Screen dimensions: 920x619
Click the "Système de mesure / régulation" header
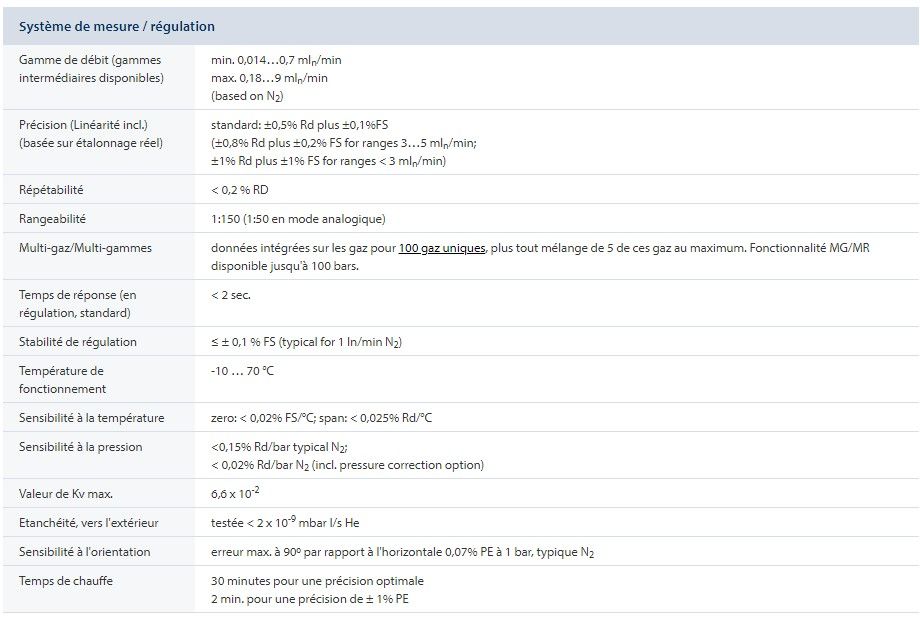(x=117, y=27)
